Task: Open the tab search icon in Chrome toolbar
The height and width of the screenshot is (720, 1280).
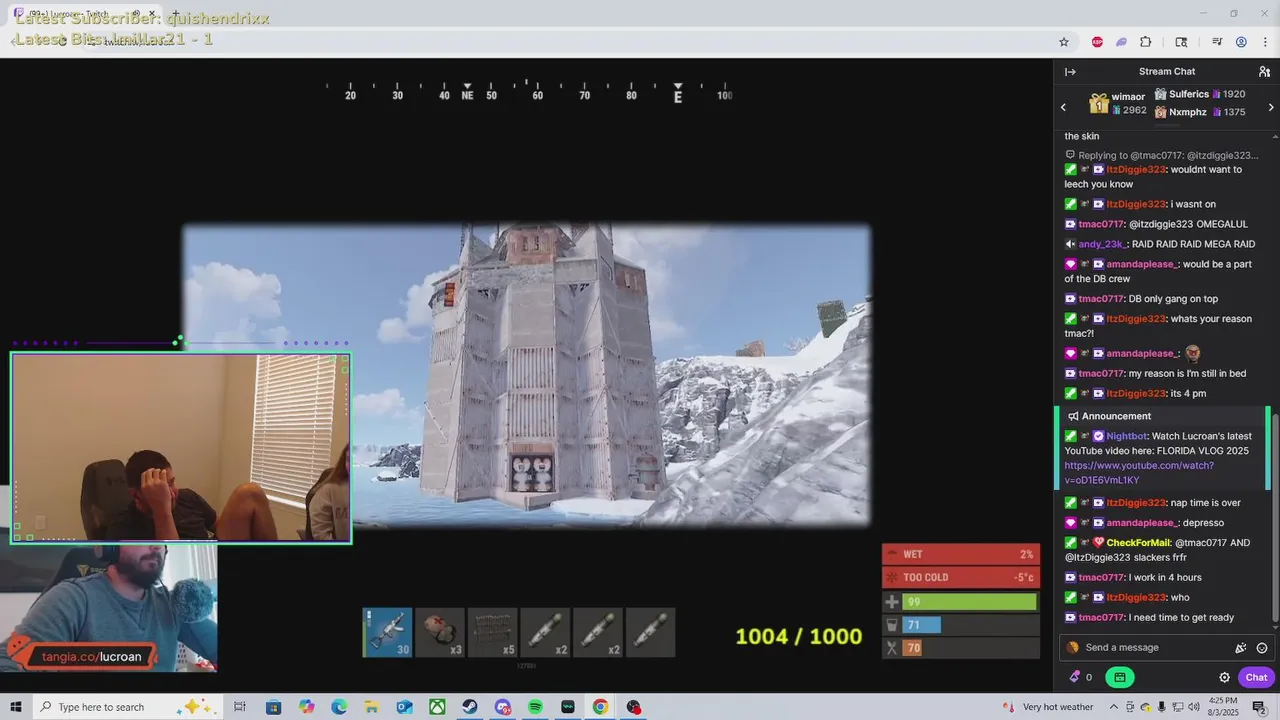Action: (1181, 42)
